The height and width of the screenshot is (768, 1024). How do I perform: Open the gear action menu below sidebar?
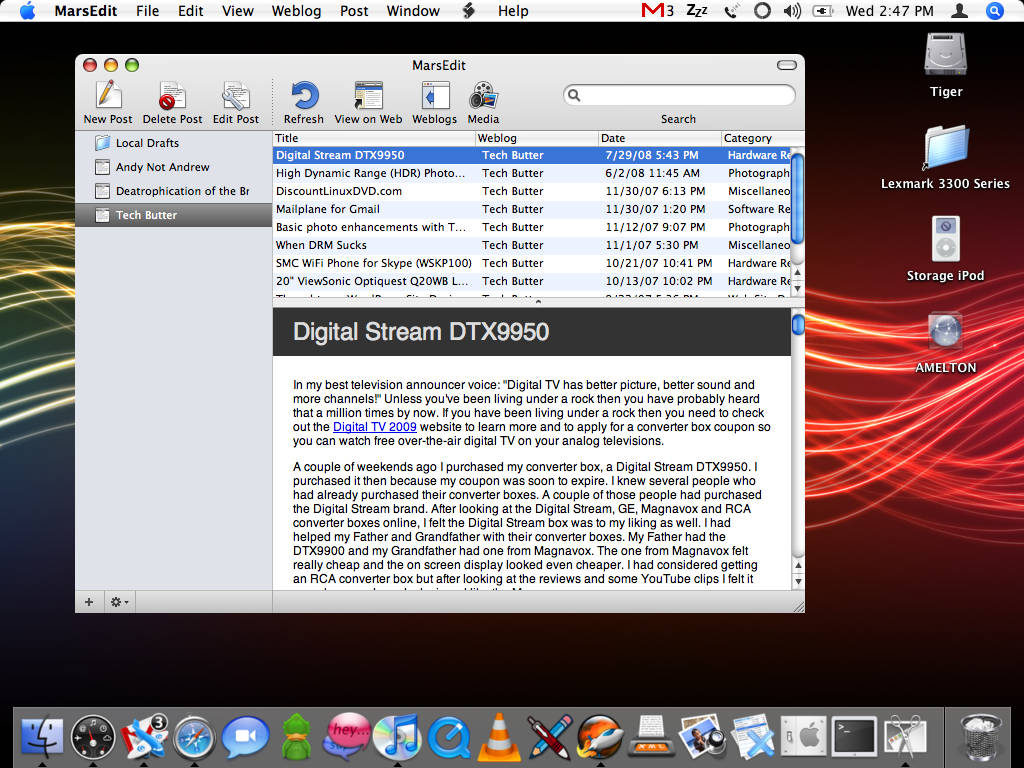click(x=119, y=602)
